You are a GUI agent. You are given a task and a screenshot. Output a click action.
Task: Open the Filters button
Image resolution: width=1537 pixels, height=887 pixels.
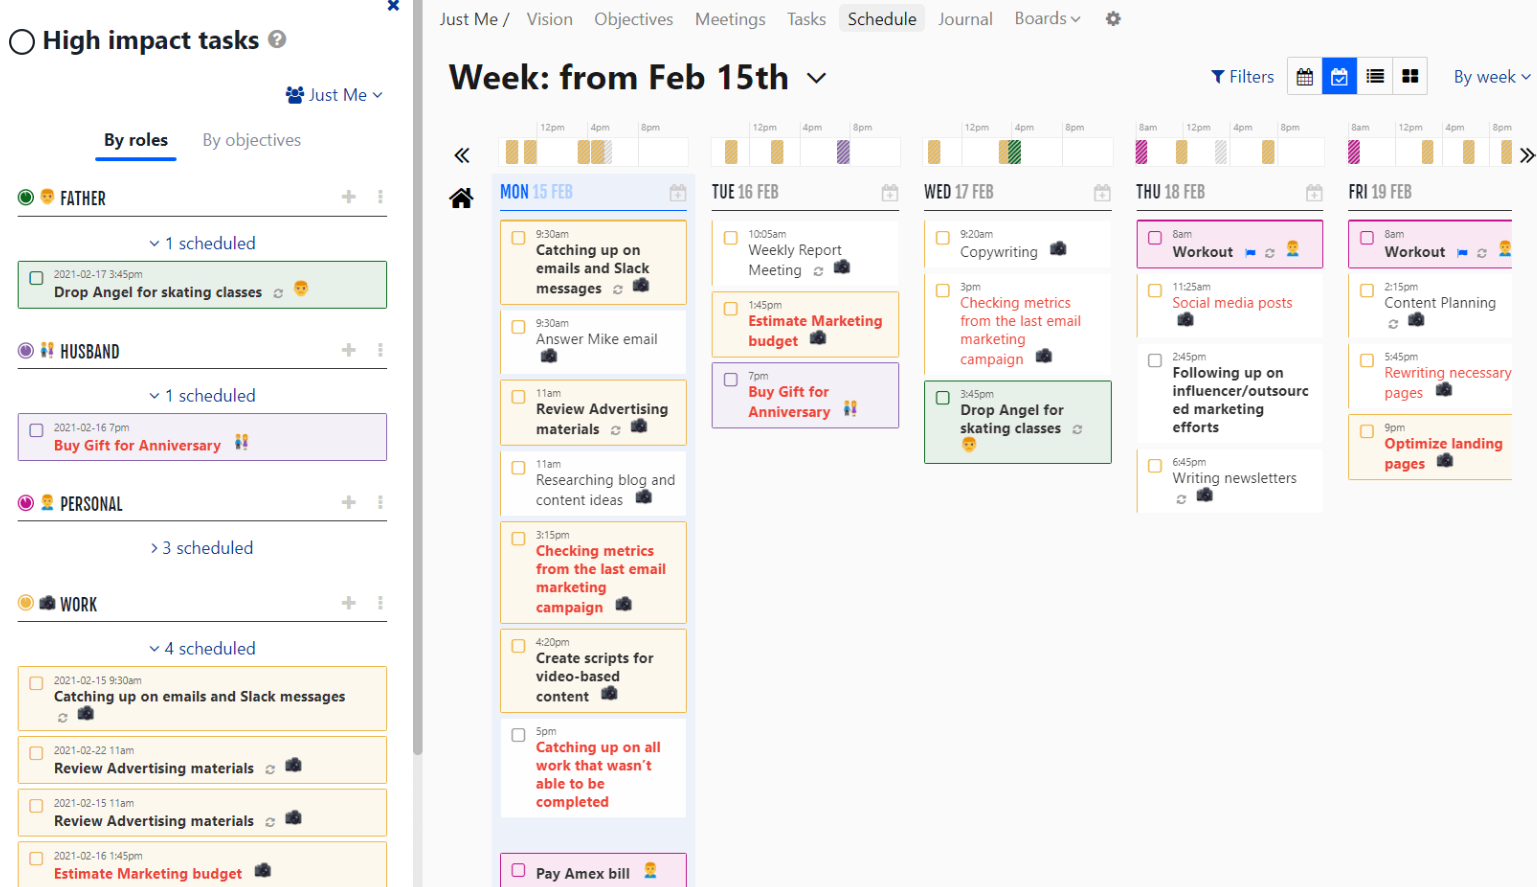click(x=1242, y=77)
